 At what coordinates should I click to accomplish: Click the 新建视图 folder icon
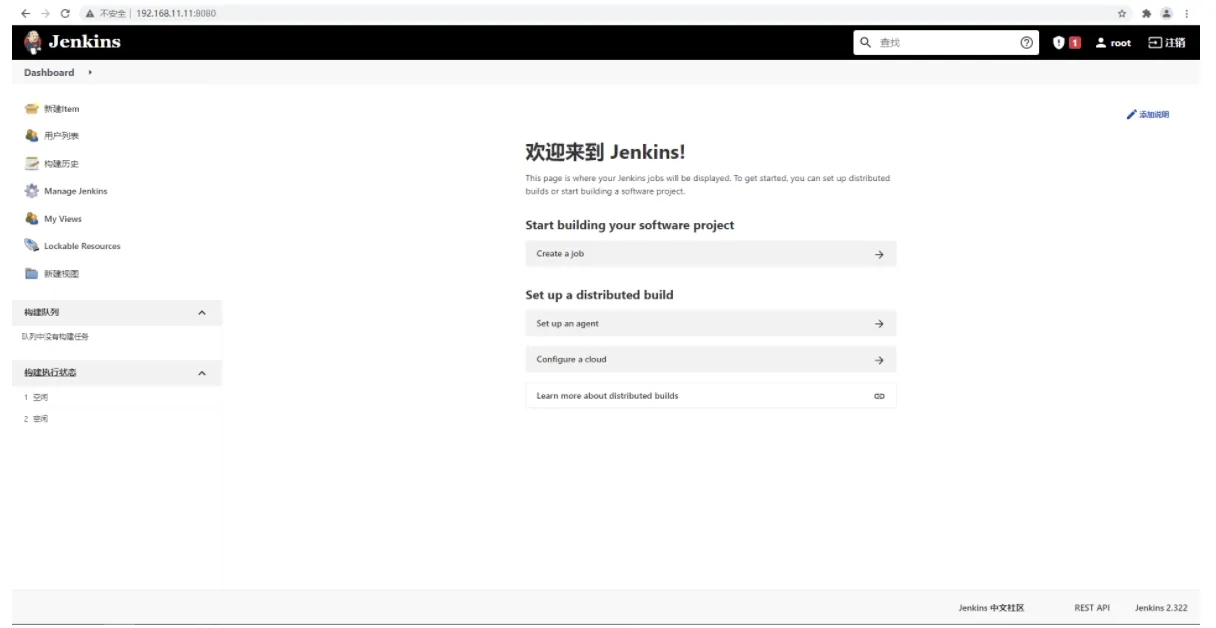coord(31,274)
